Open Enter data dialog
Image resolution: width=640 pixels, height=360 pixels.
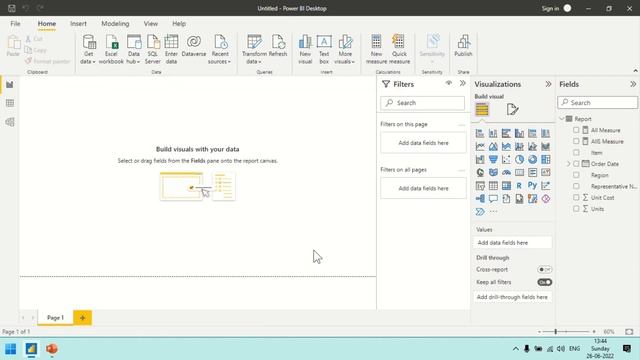tap(171, 49)
